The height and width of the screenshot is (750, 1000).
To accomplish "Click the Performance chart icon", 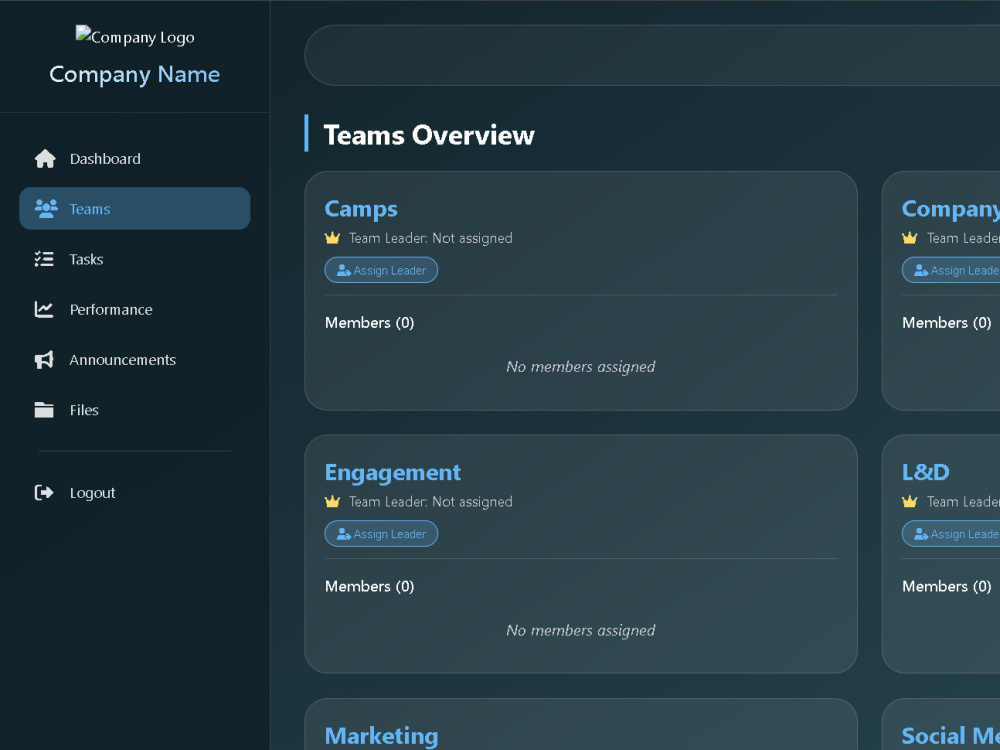I will pos(44,309).
